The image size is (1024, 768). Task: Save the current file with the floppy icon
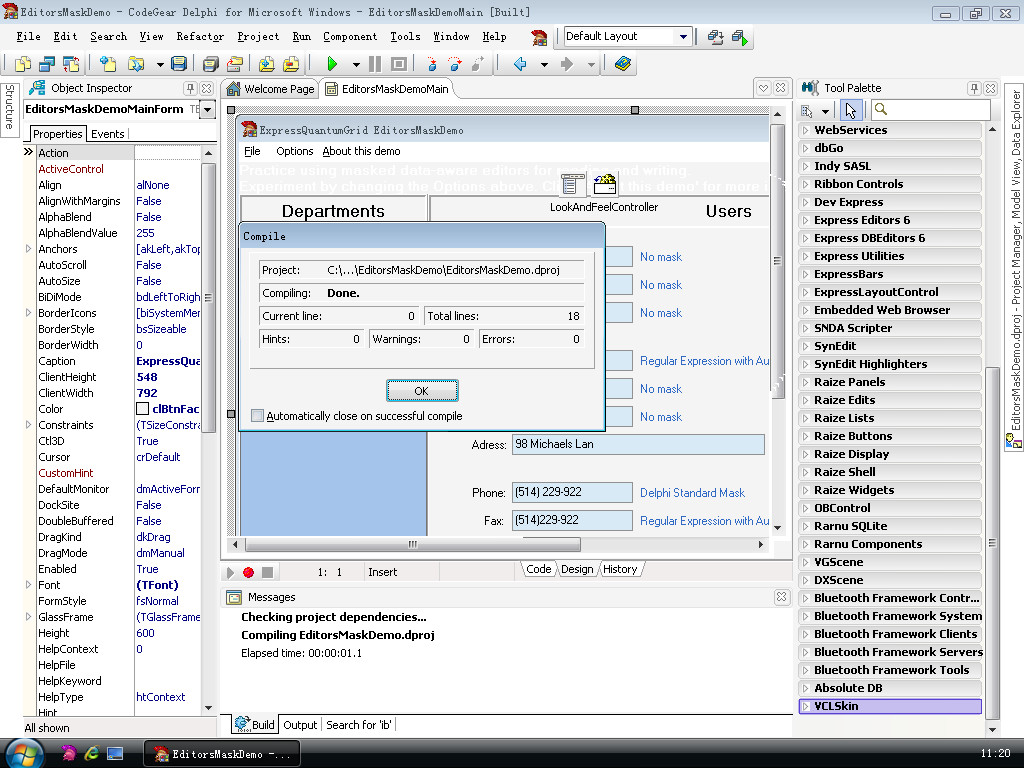click(x=178, y=64)
